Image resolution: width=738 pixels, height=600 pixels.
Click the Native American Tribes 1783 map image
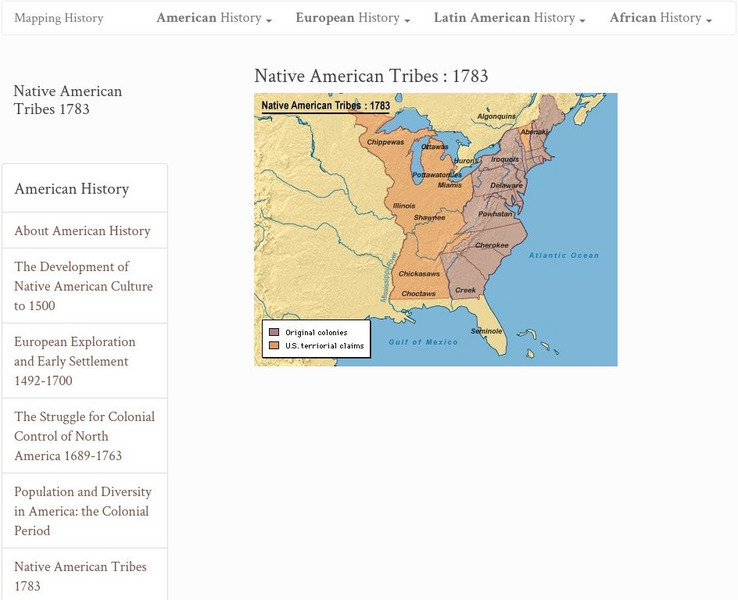point(436,230)
